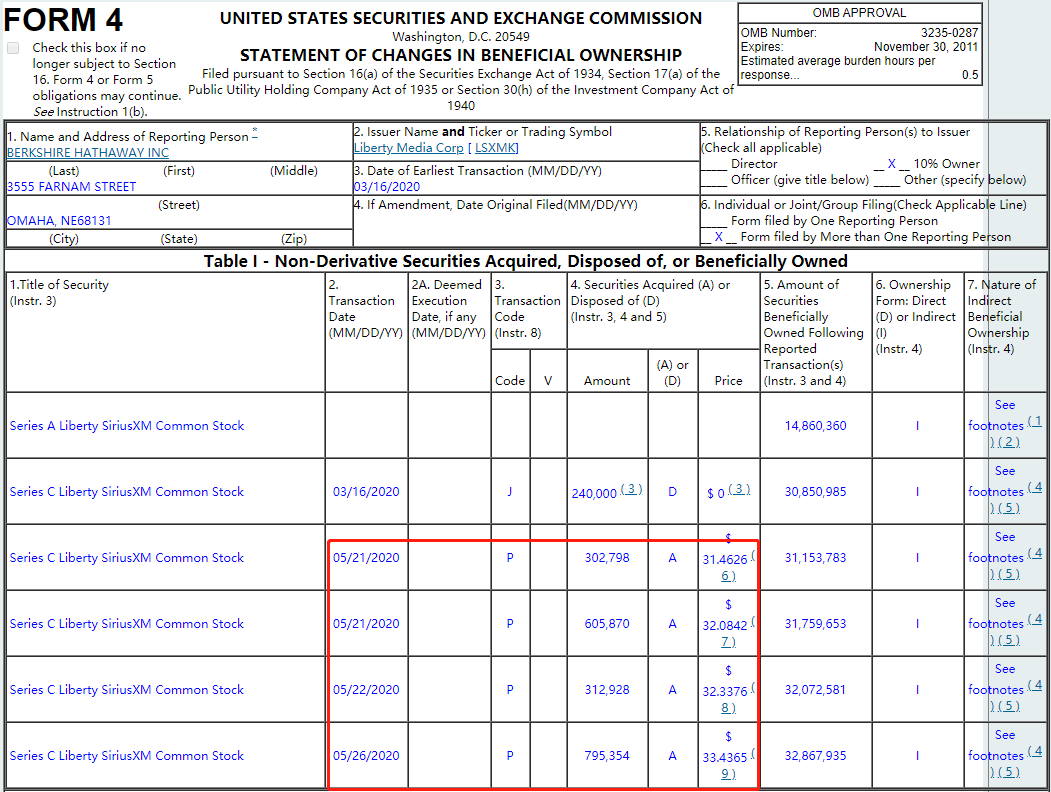Click the 302,798 acquired amount

click(607, 557)
